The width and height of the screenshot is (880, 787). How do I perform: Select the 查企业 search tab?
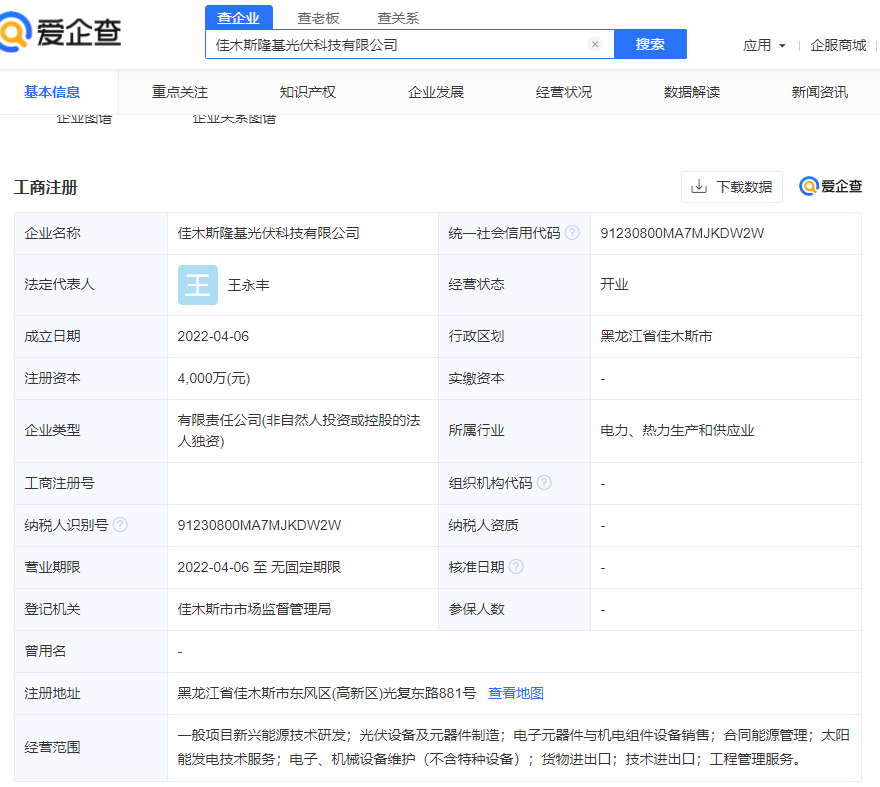238,18
